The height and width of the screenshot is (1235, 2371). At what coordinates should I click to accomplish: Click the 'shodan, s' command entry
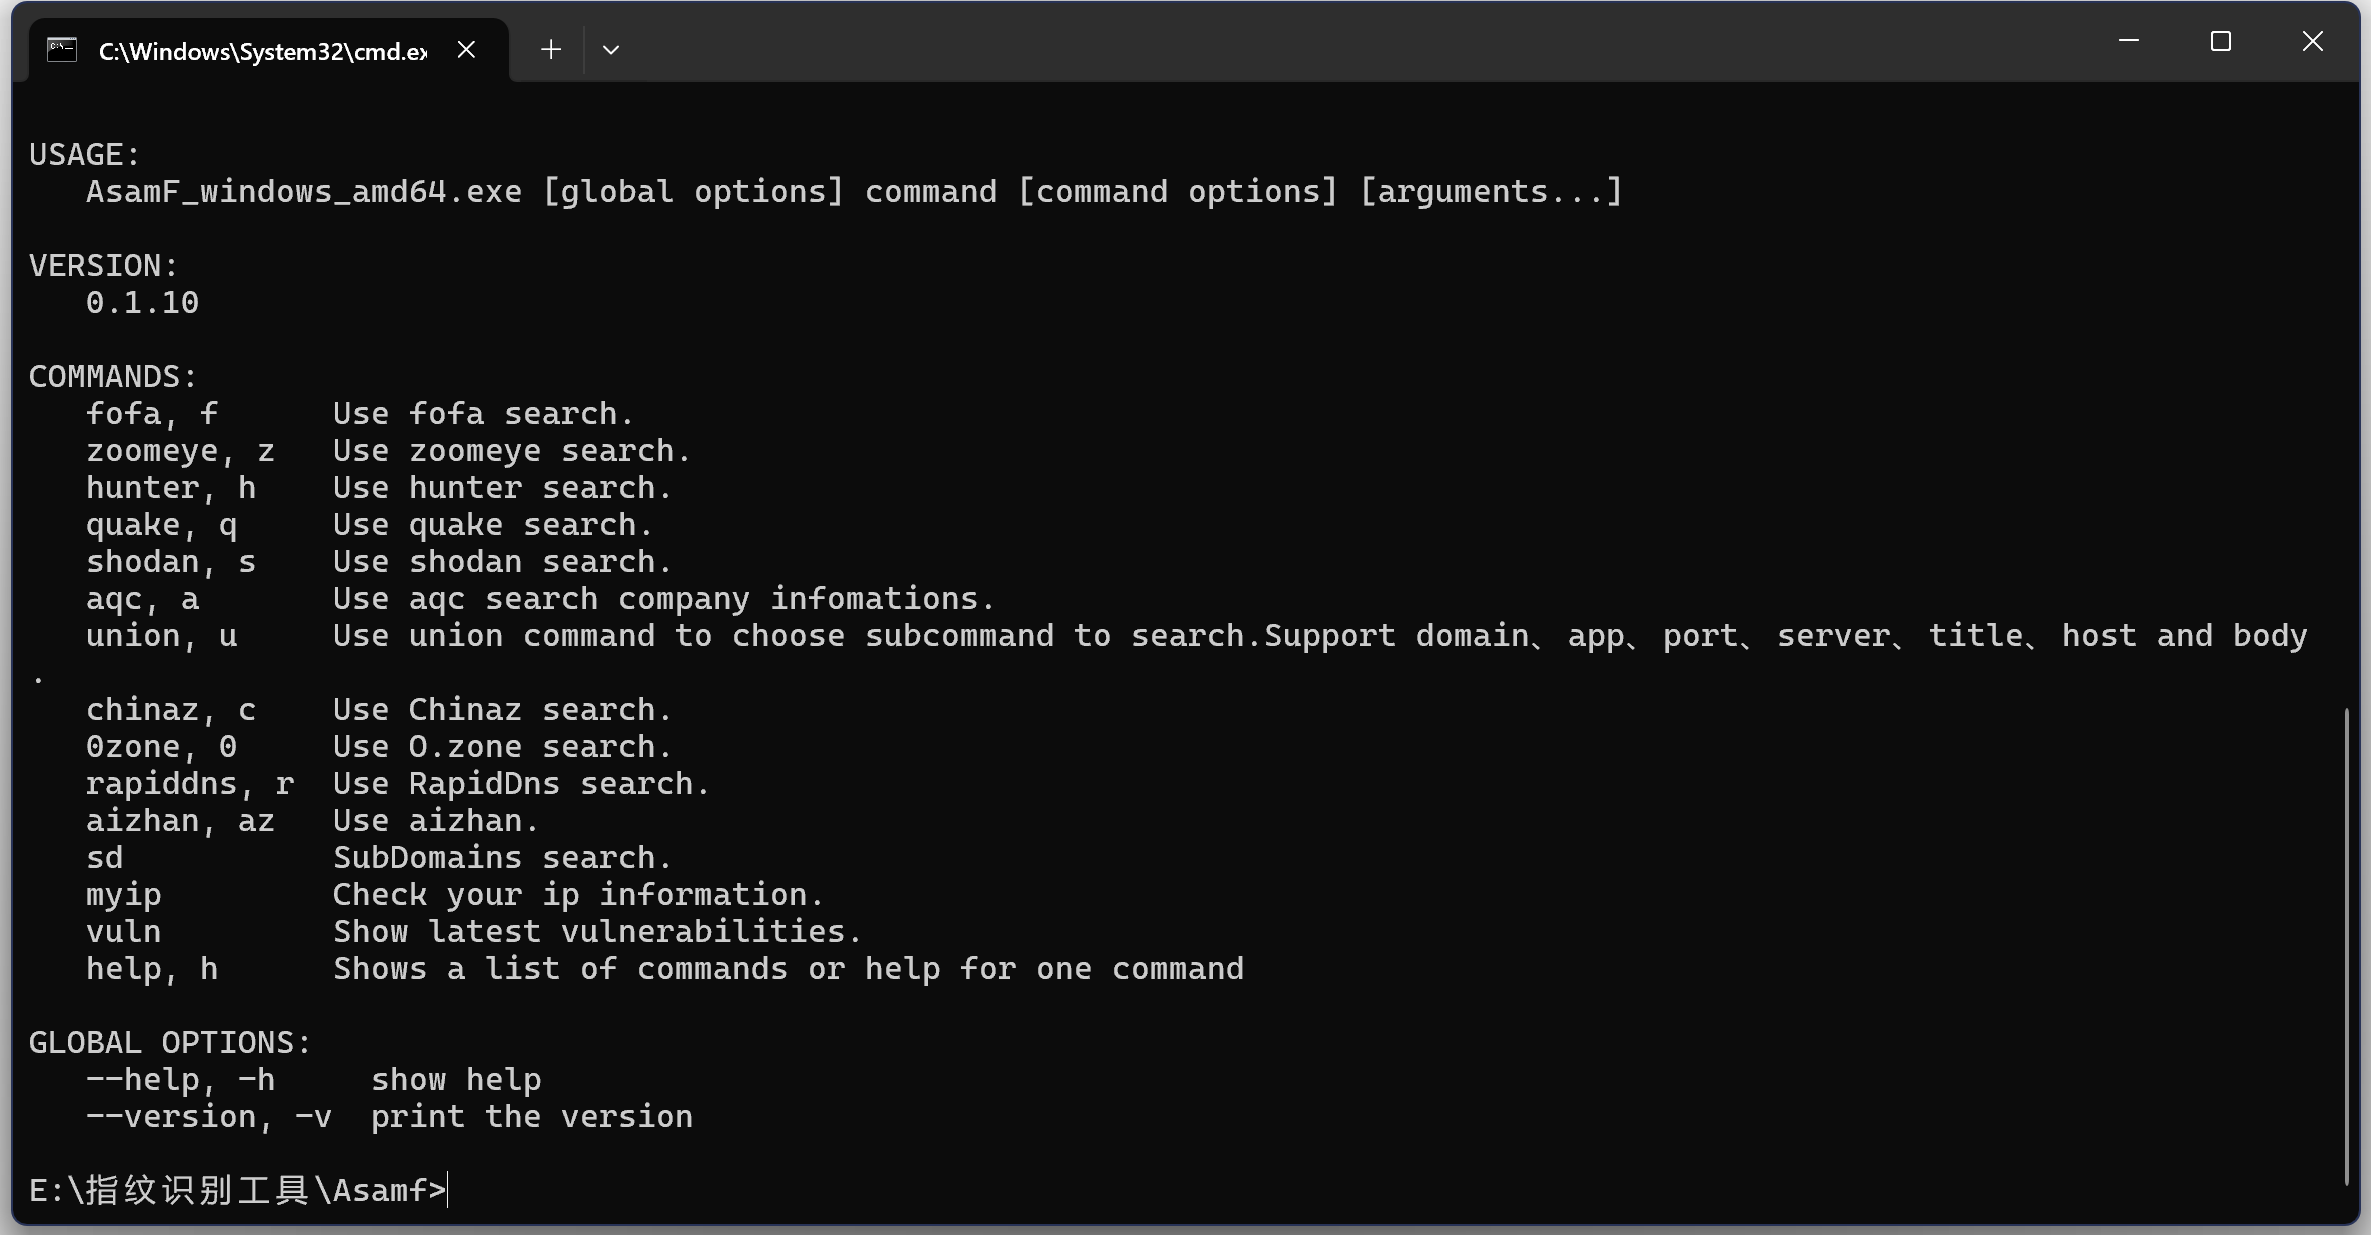click(x=171, y=562)
